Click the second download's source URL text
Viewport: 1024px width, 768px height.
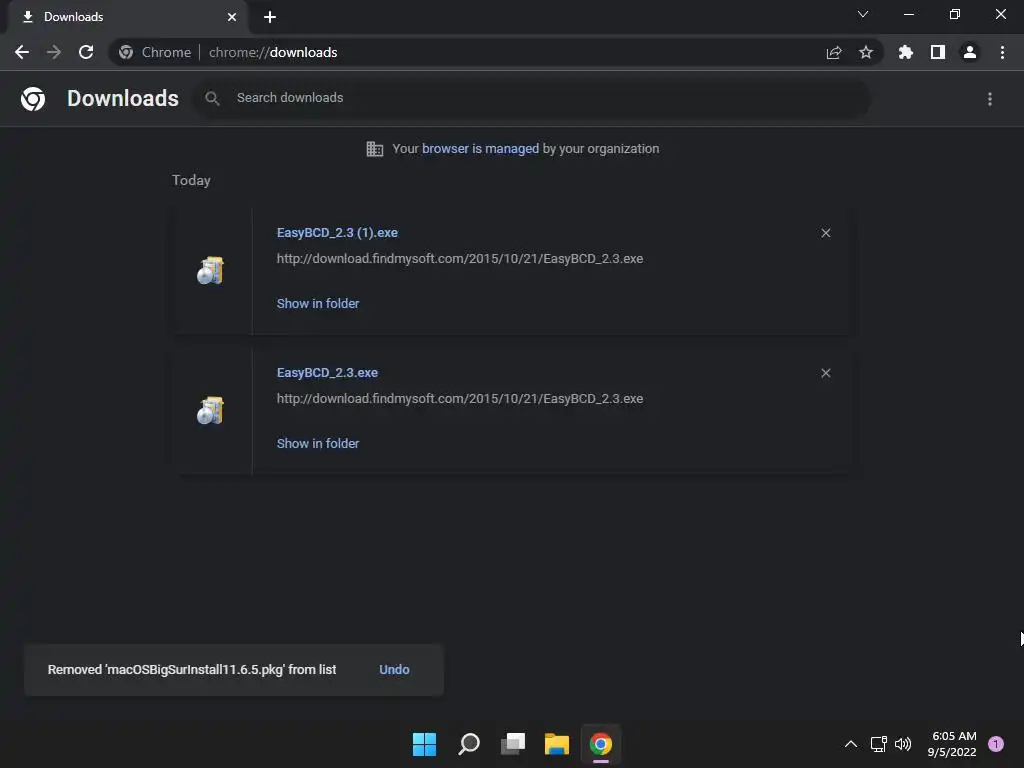[x=460, y=398]
